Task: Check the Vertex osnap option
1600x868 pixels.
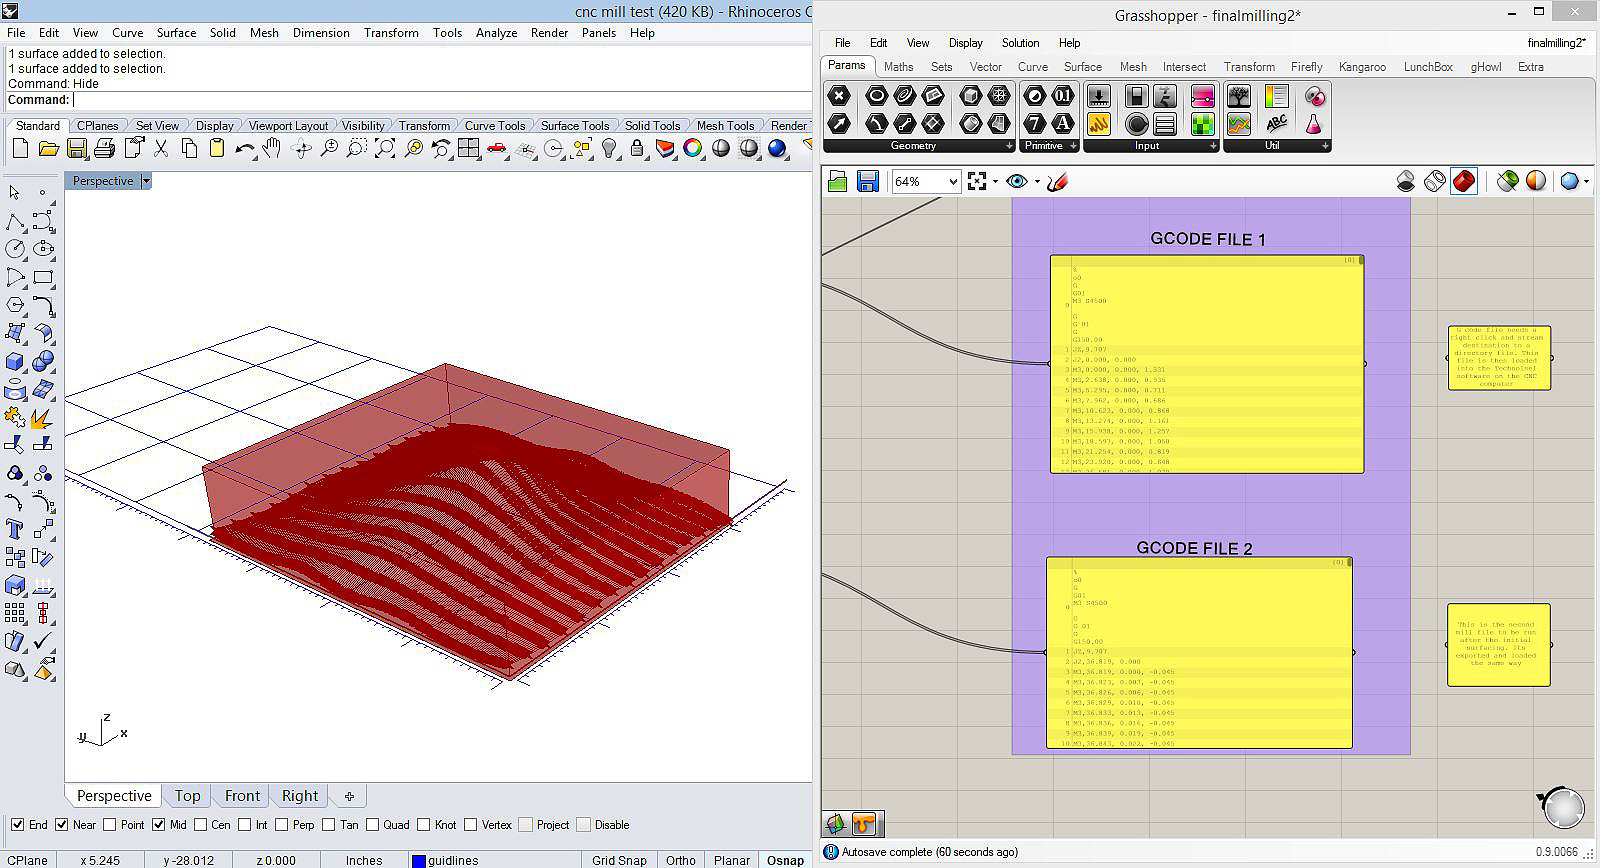Action: [x=471, y=825]
